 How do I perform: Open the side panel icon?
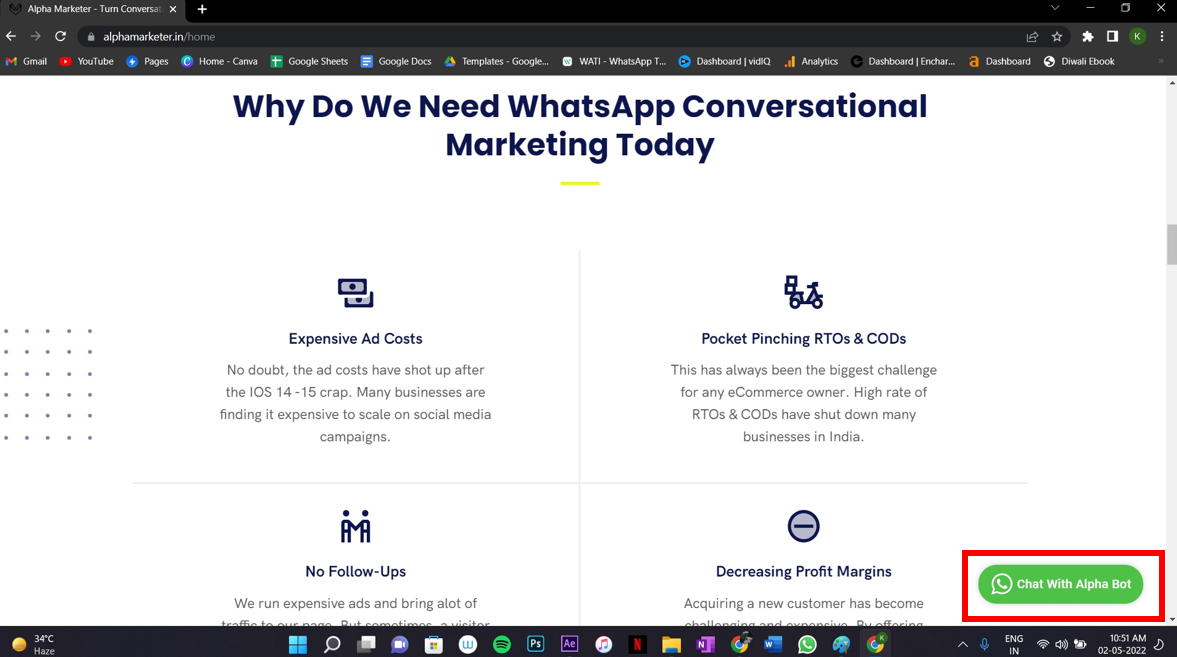pyautogui.click(x=1112, y=36)
